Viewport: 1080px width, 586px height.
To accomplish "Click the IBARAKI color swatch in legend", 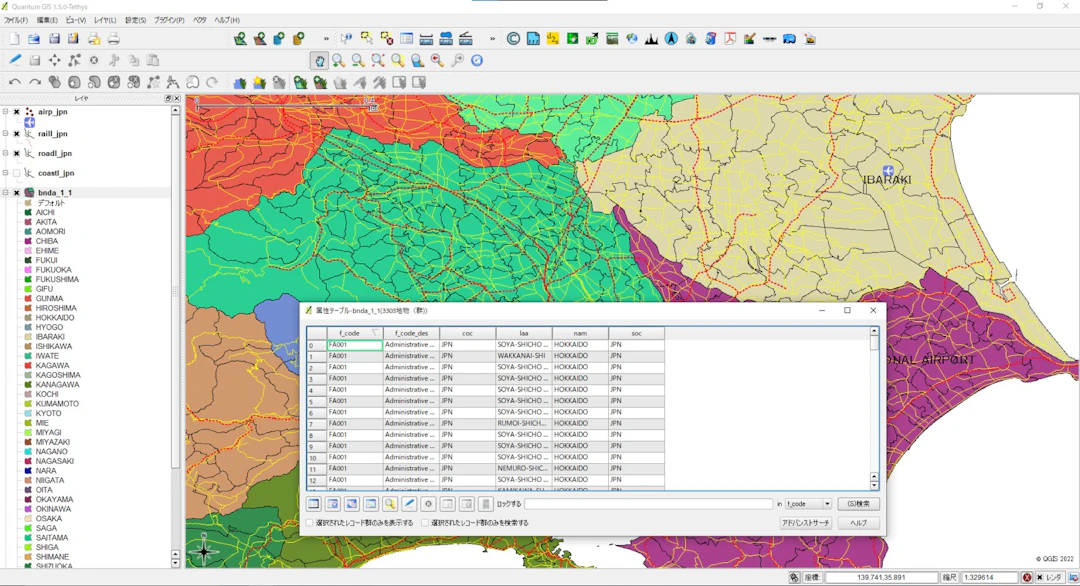I will [x=28, y=337].
